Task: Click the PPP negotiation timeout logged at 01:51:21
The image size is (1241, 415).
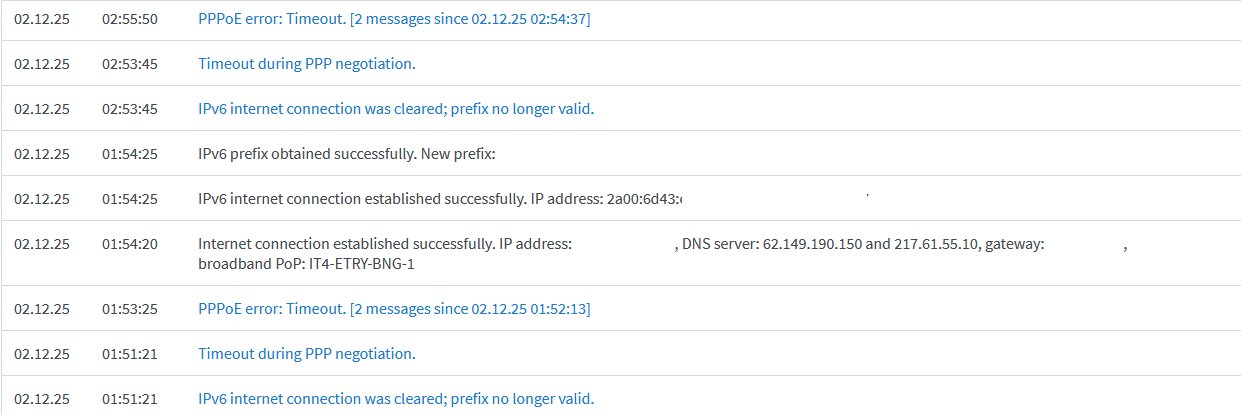Action: tap(306, 354)
